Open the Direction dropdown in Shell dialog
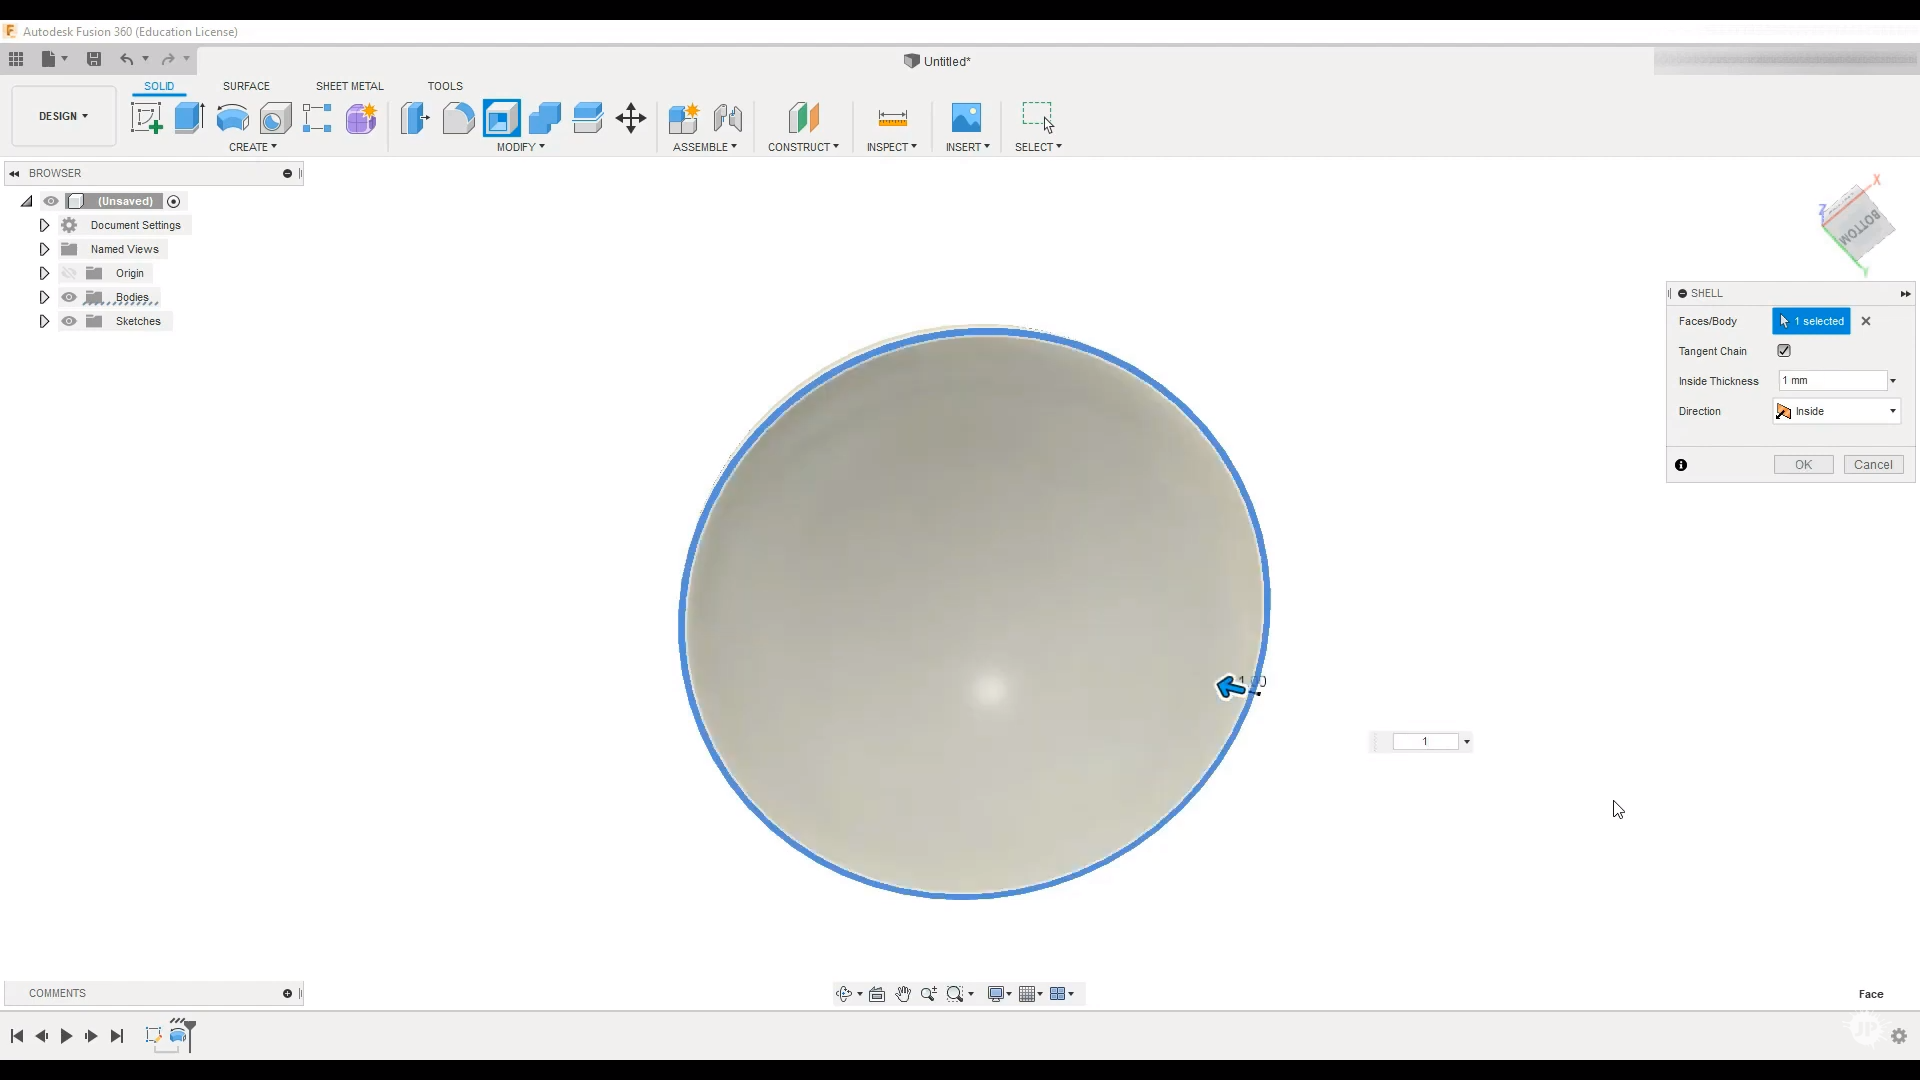 tap(1891, 411)
